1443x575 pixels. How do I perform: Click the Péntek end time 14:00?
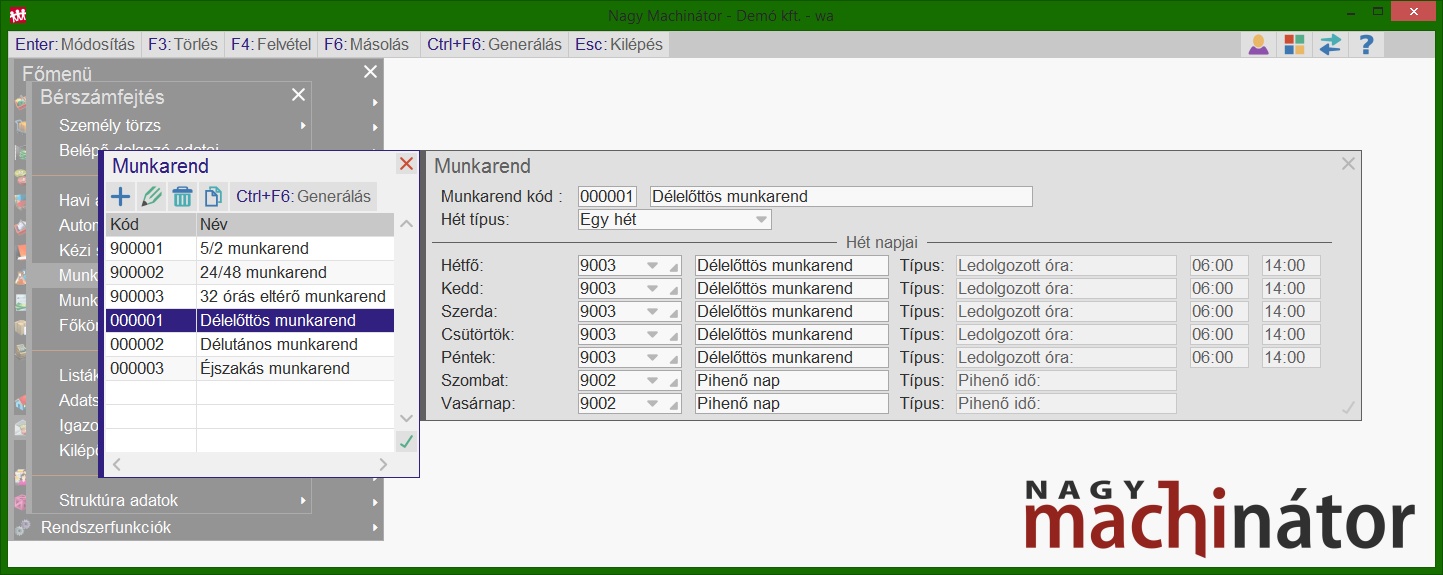(1291, 357)
